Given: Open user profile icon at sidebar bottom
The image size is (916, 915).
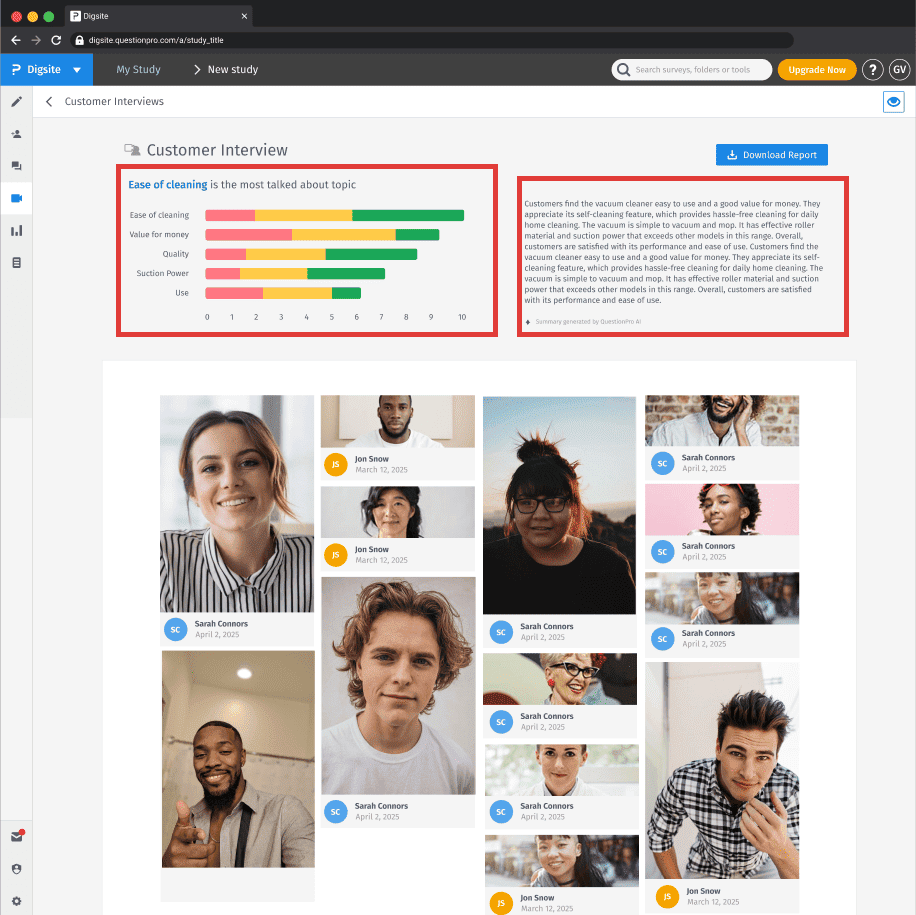Looking at the screenshot, I should (15, 868).
